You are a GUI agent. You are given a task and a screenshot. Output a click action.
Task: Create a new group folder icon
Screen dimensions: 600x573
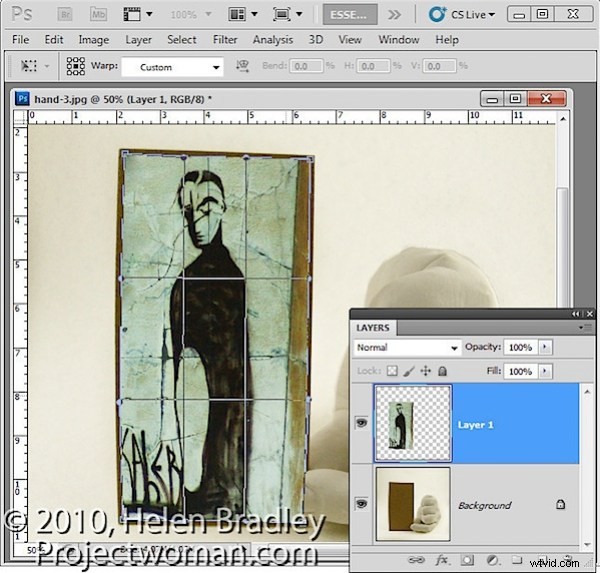pyautogui.click(x=517, y=560)
